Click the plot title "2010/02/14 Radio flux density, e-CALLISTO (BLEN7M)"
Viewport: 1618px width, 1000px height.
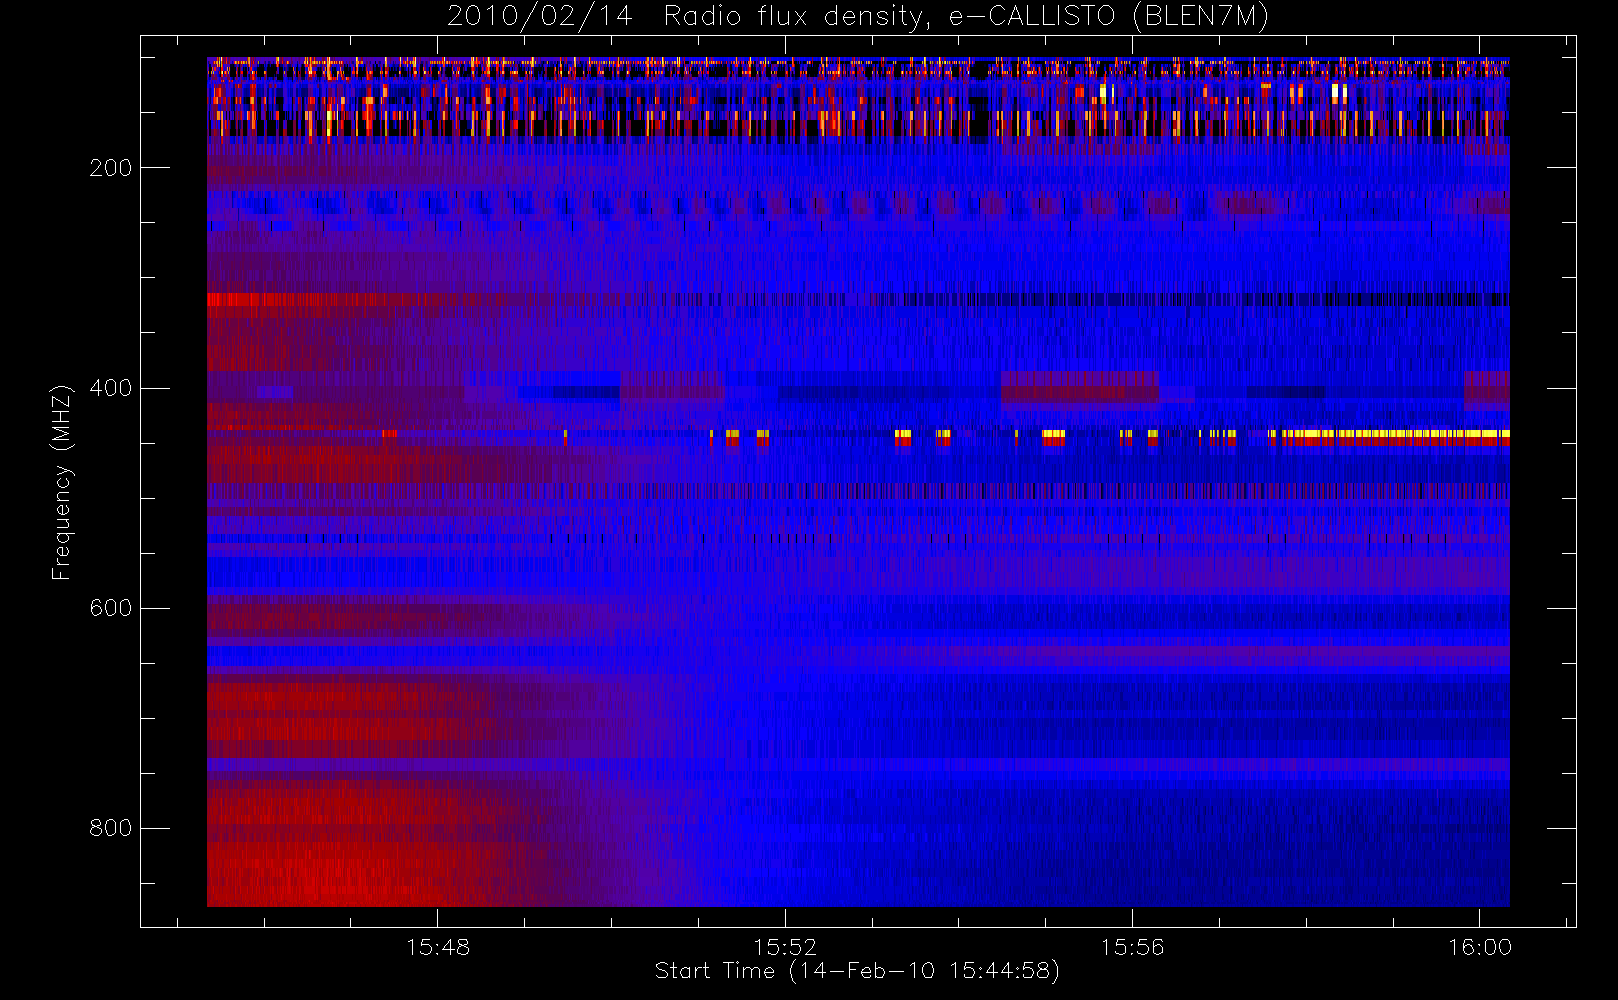858,17
